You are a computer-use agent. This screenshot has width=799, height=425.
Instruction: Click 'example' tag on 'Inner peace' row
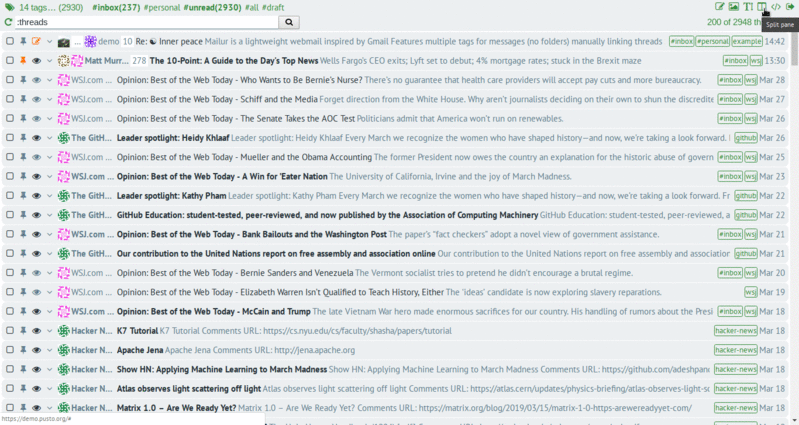tap(747, 41)
